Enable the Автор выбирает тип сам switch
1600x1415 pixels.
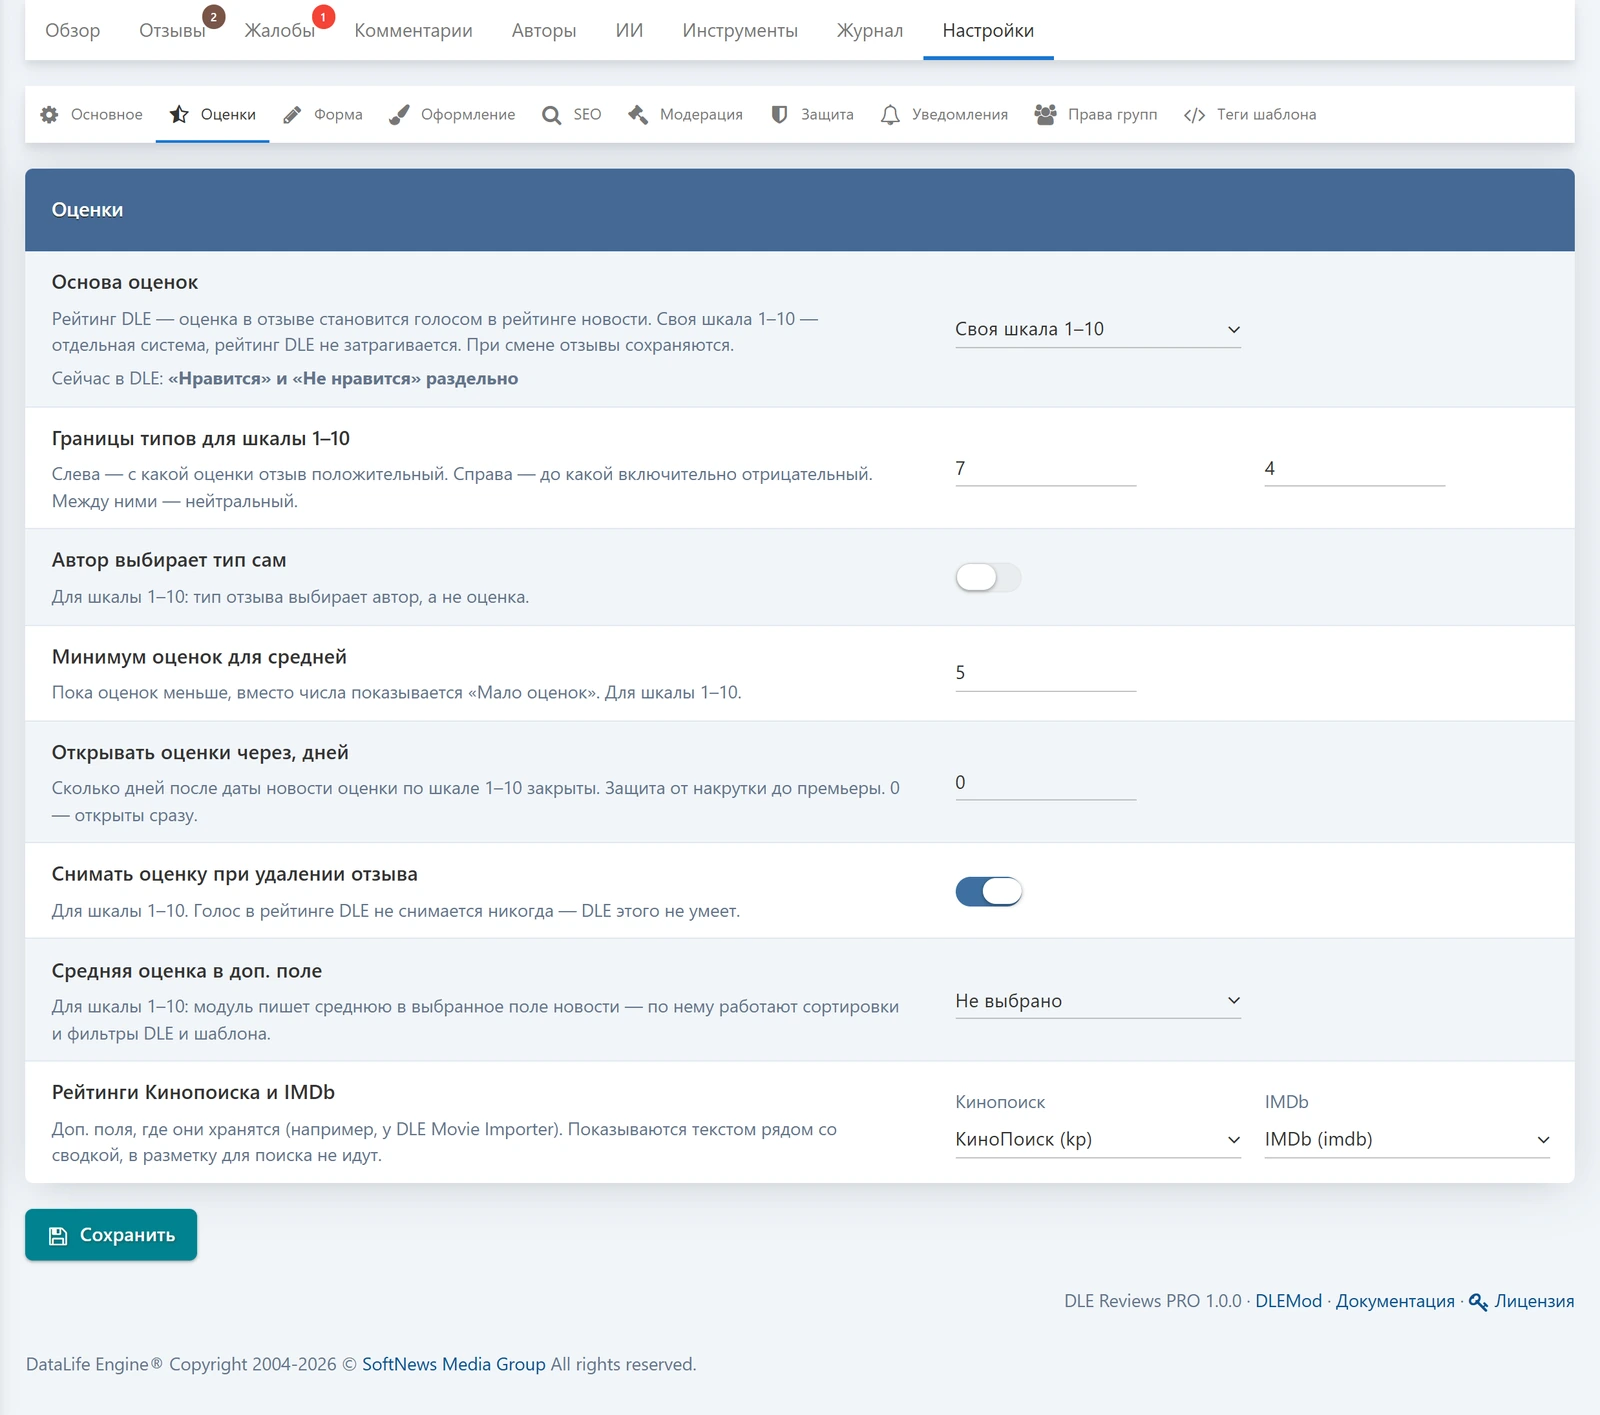[988, 577]
